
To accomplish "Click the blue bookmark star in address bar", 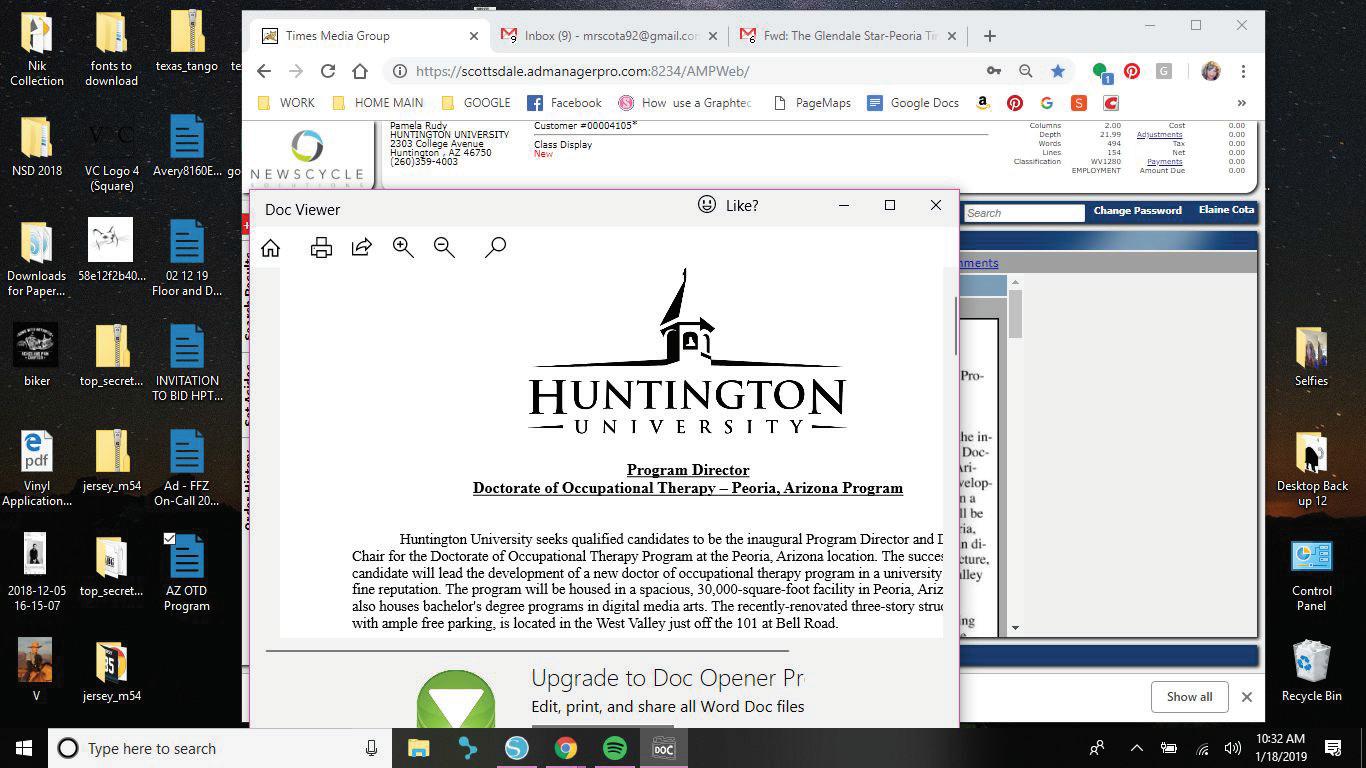I will click(x=1057, y=71).
